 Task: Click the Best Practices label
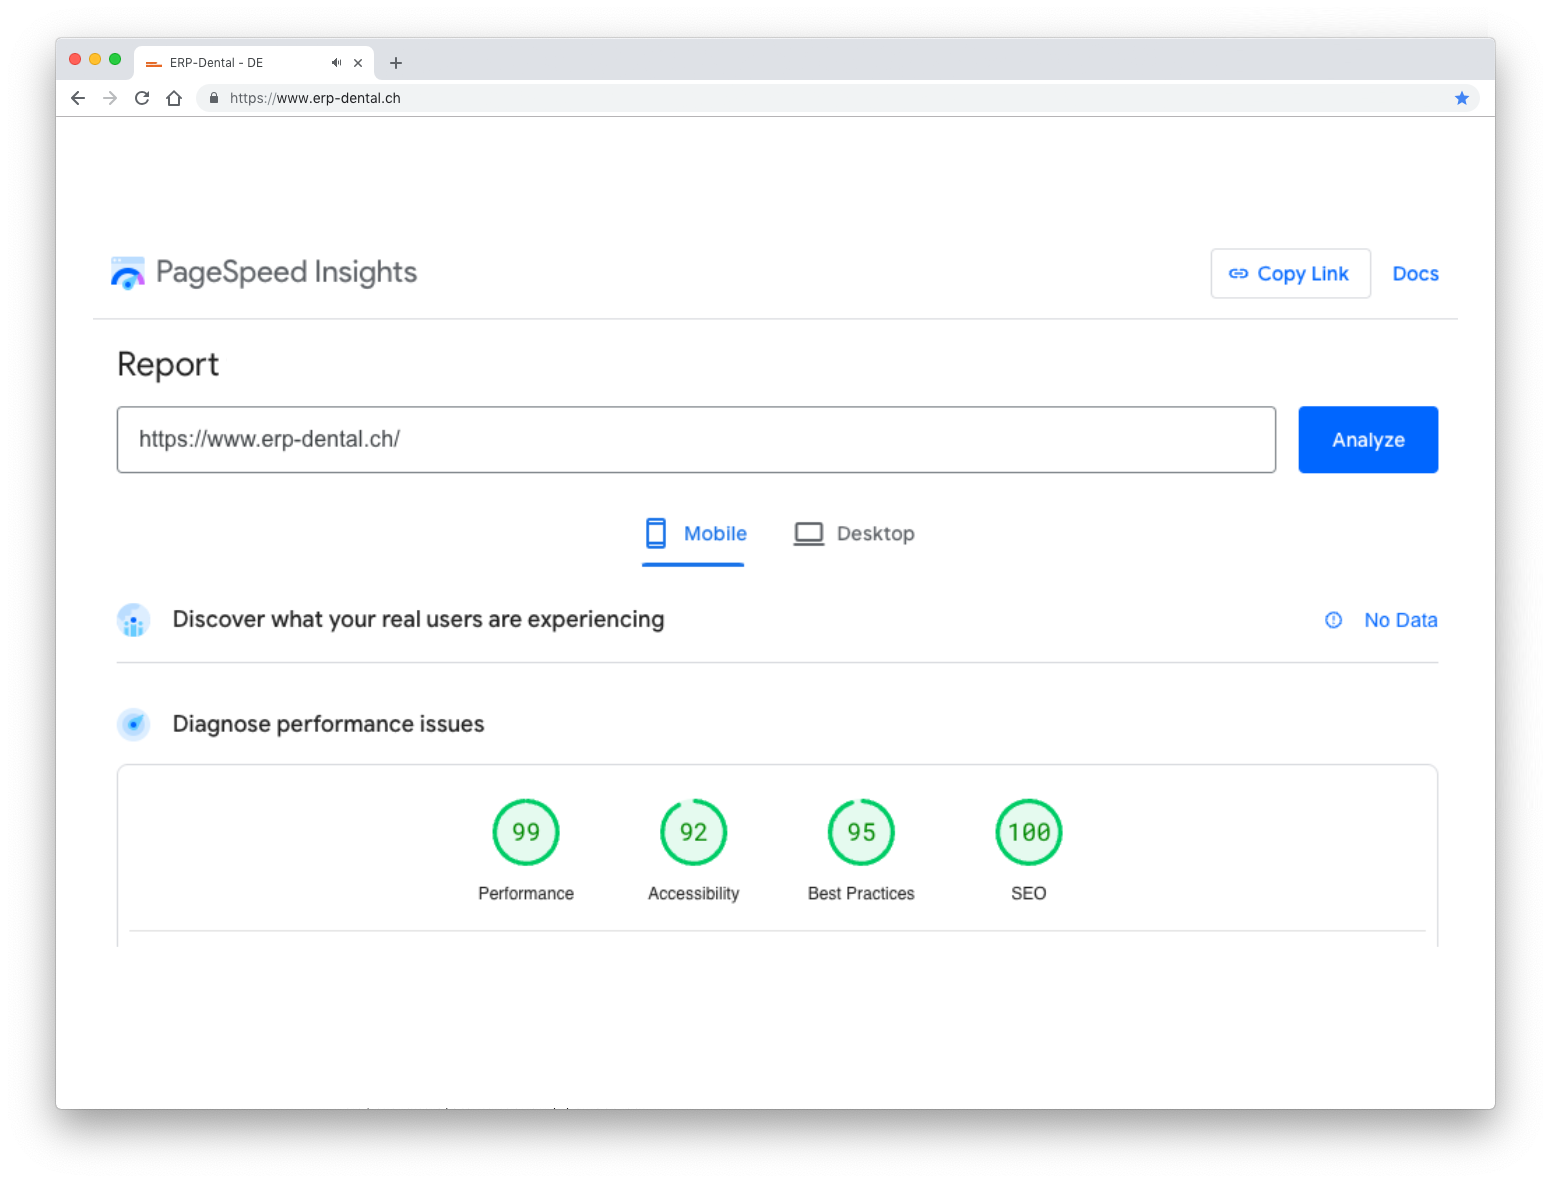tap(861, 893)
